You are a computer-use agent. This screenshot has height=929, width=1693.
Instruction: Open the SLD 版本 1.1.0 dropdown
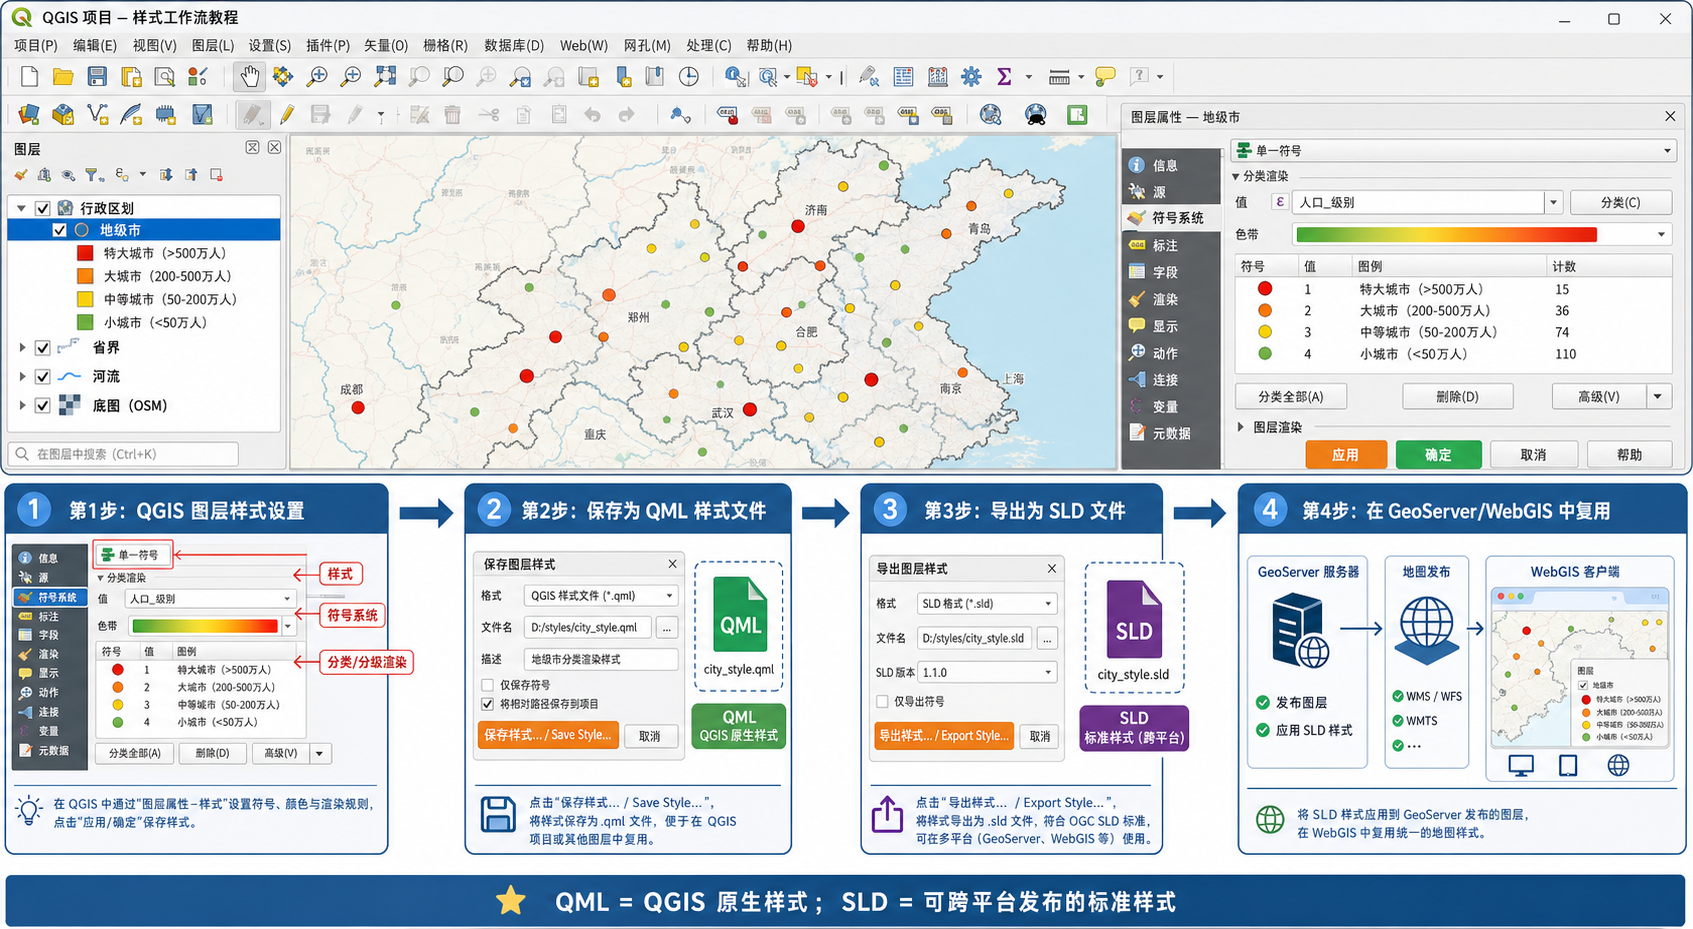[987, 672]
